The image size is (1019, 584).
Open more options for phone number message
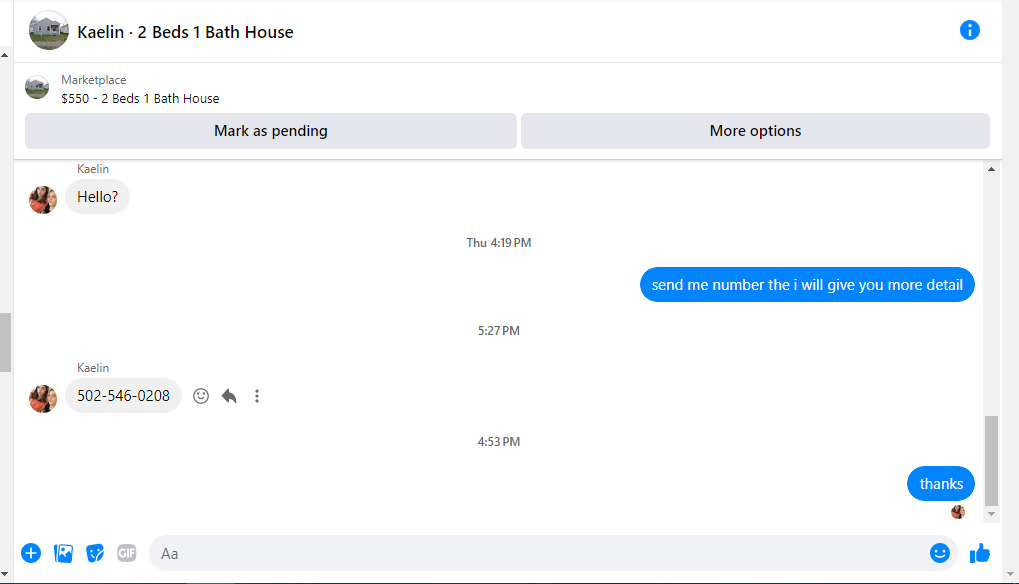coord(257,396)
